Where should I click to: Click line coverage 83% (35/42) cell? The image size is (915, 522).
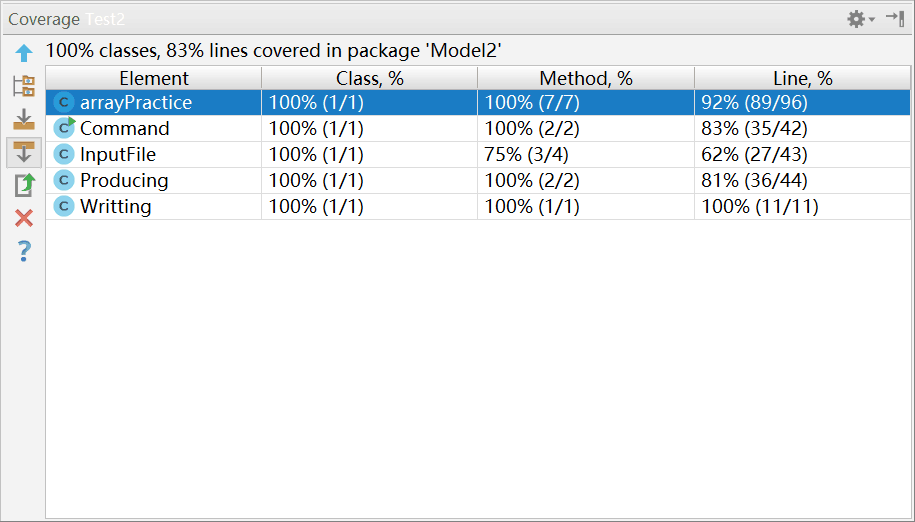pos(802,128)
